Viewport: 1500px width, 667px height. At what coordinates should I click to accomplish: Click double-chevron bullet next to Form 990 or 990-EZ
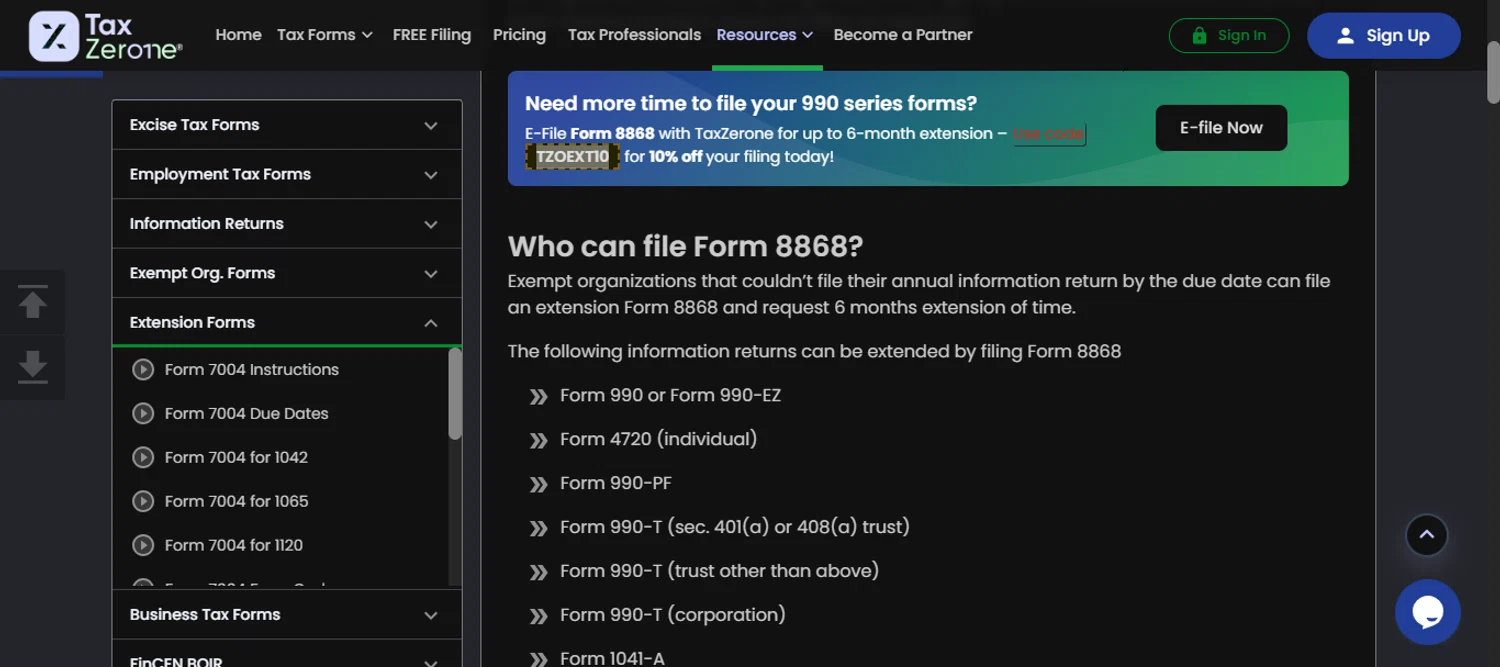point(538,396)
